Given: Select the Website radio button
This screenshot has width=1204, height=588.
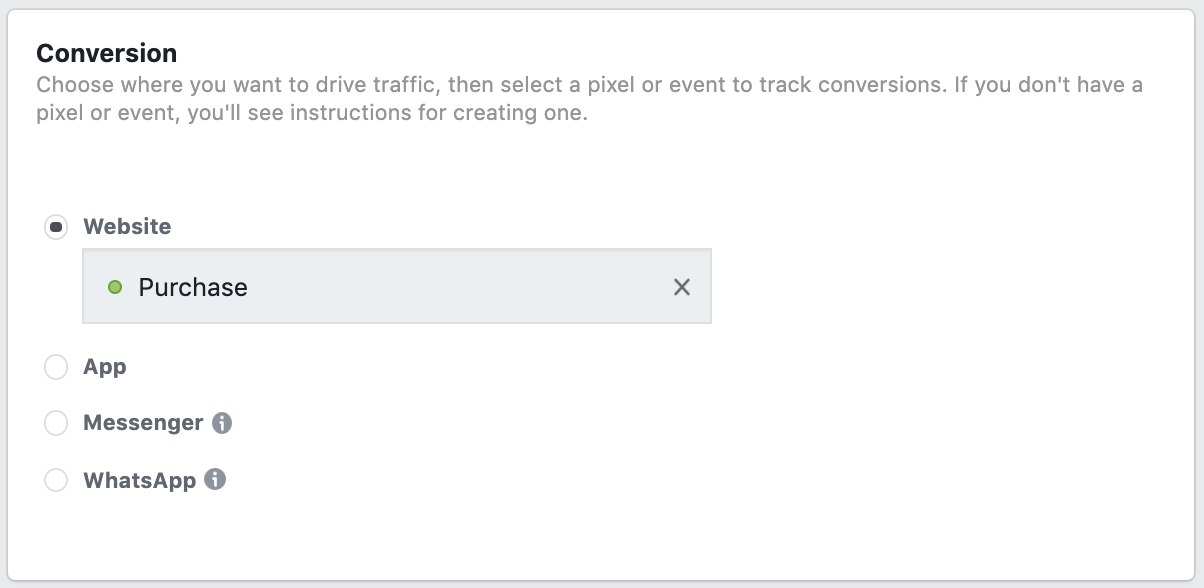Looking at the screenshot, I should (x=56, y=227).
